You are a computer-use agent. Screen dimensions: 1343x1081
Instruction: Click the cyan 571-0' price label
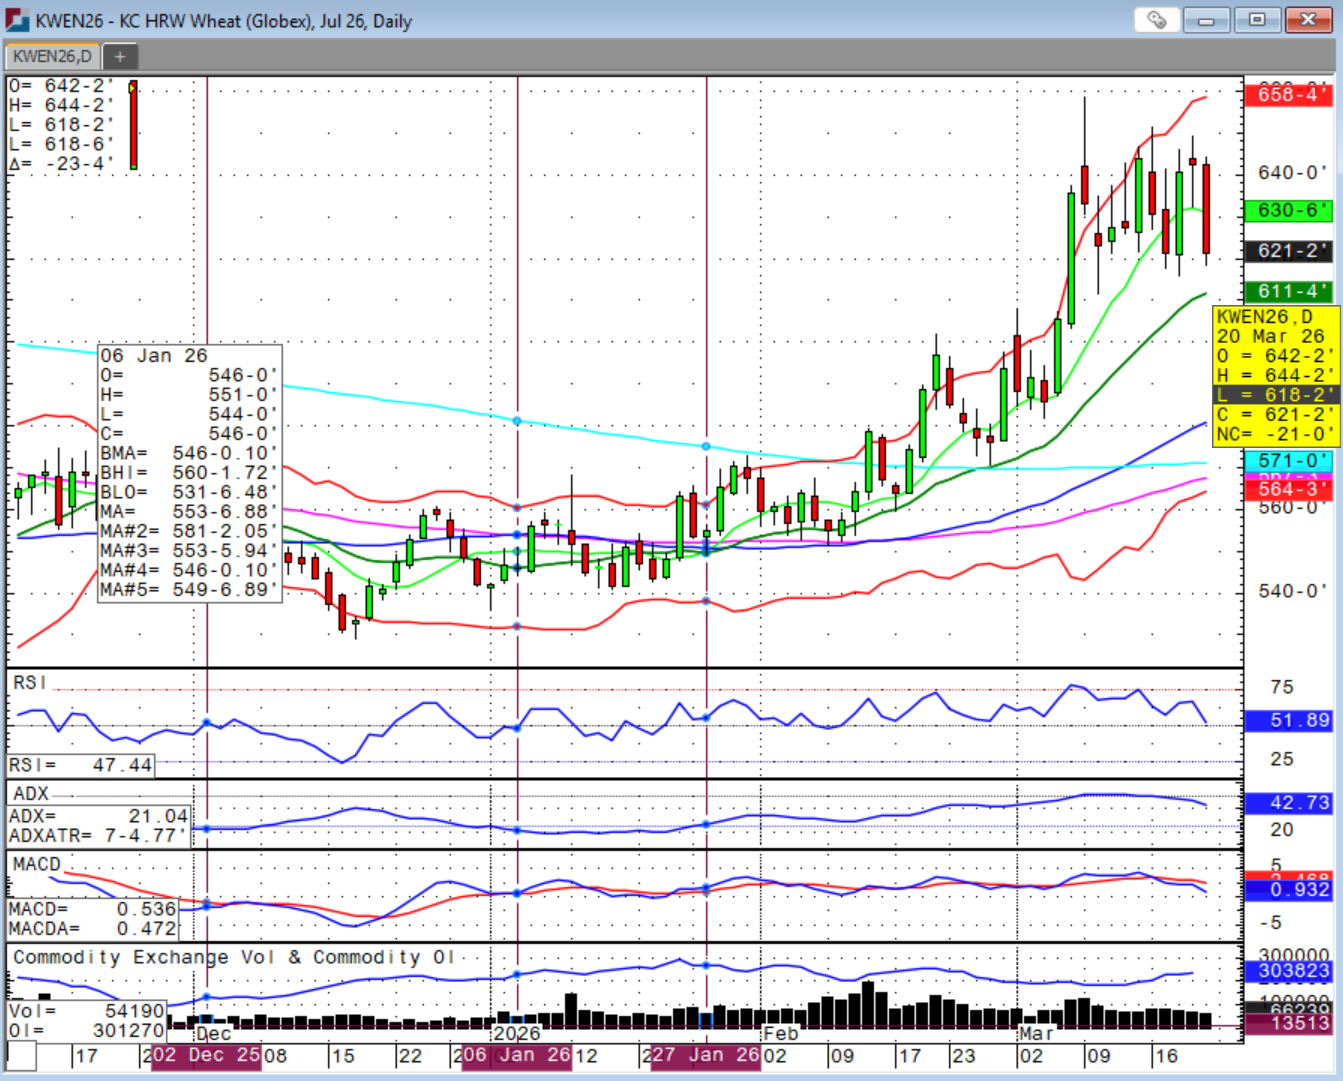[x=1287, y=461]
